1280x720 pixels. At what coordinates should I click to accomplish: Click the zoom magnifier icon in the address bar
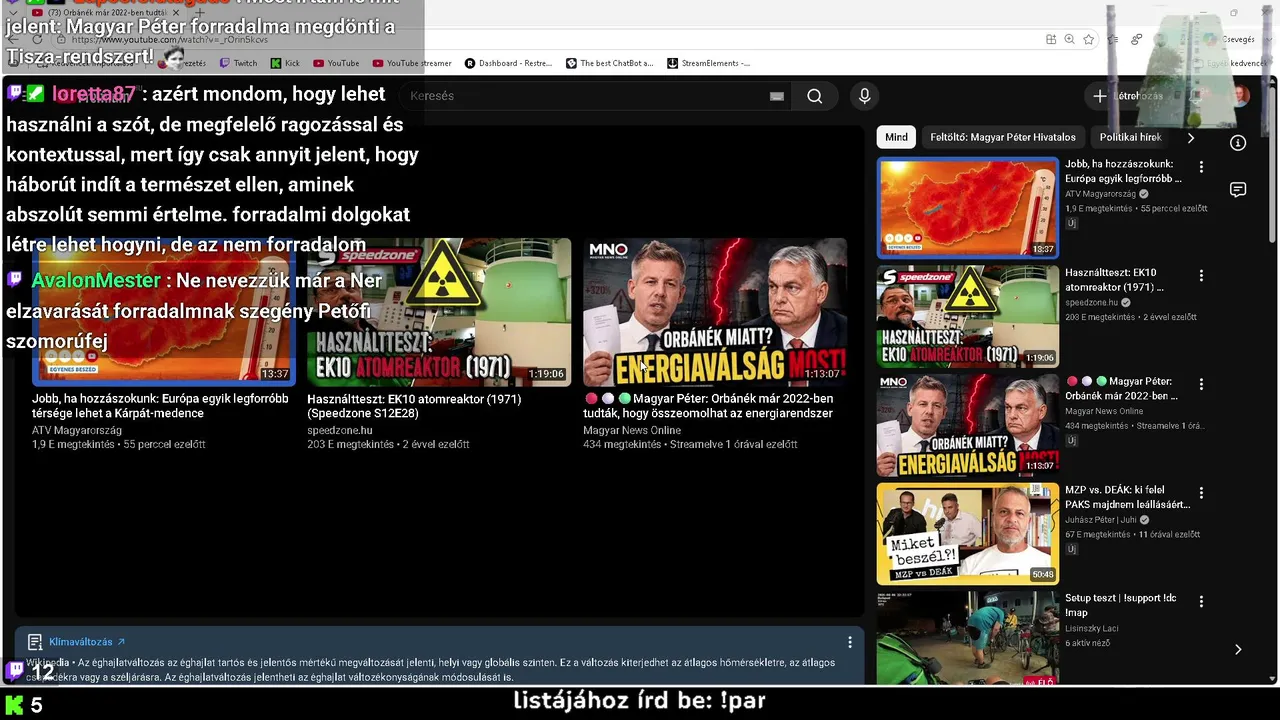coord(1069,39)
